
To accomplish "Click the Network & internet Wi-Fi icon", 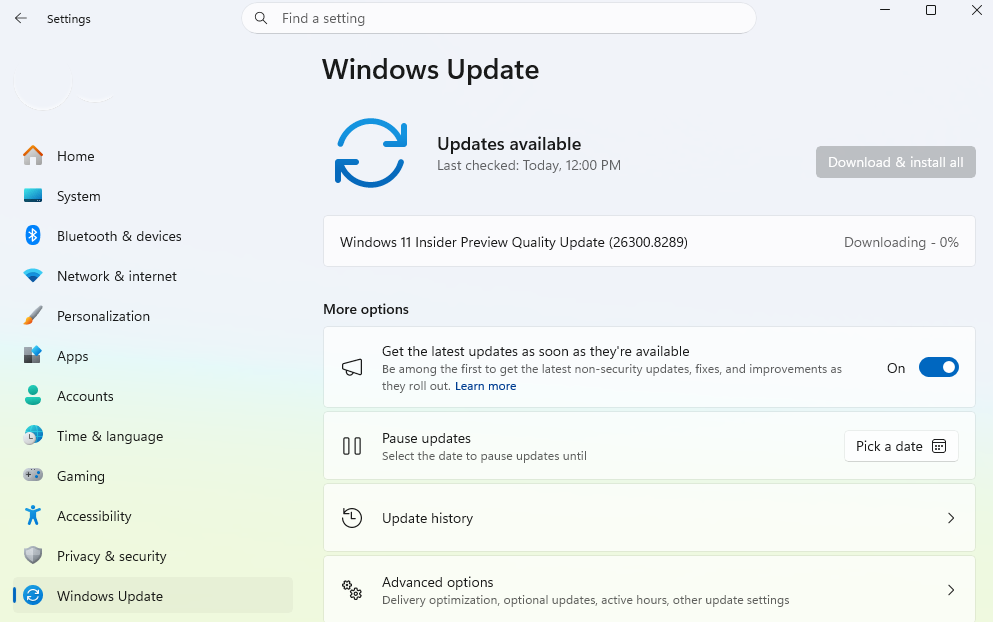I will coord(33,276).
